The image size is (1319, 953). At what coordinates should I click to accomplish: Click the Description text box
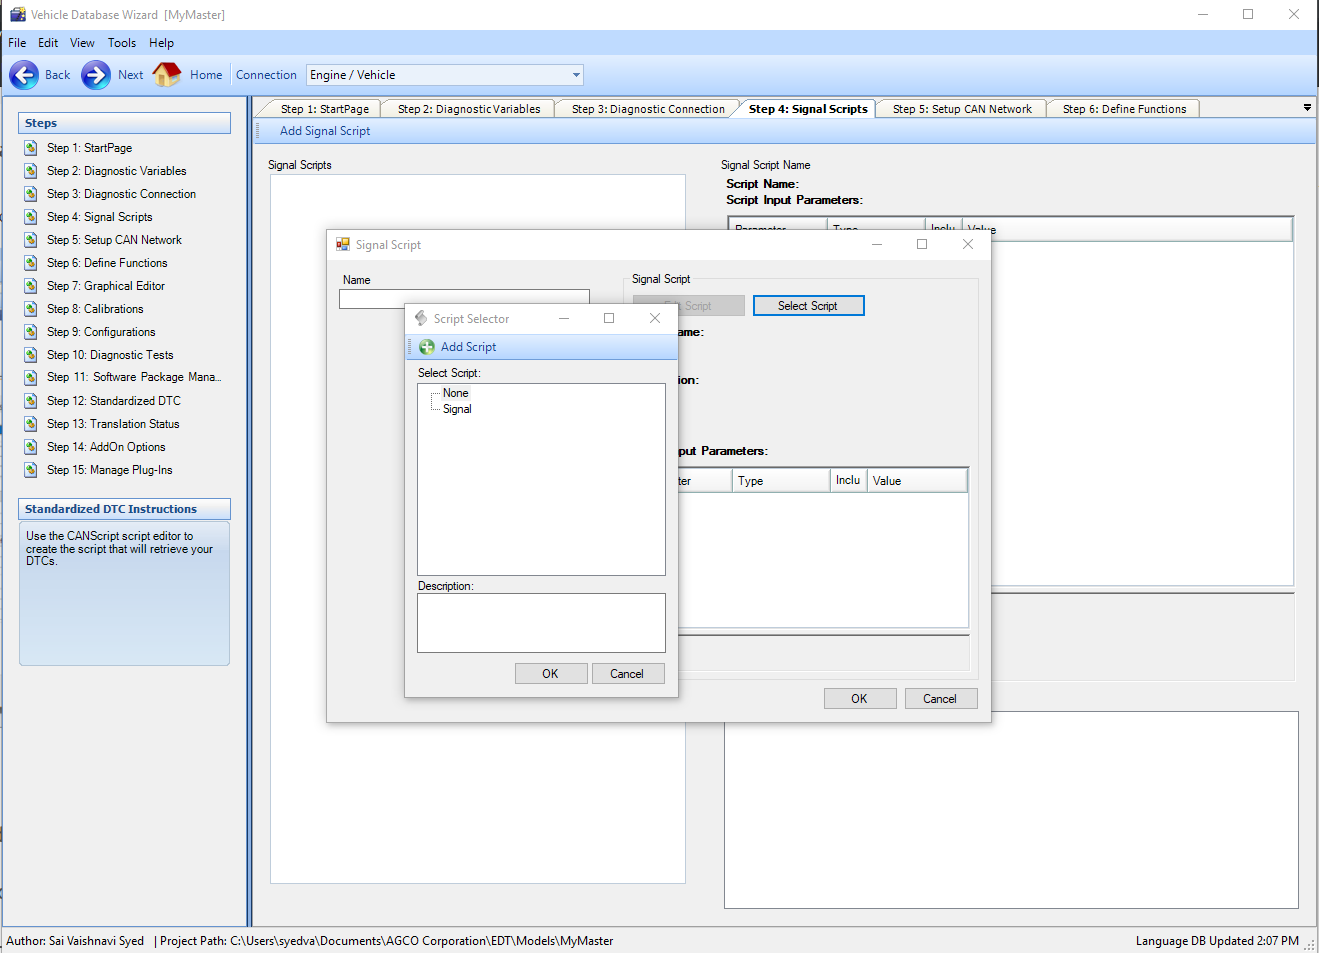[x=541, y=623]
